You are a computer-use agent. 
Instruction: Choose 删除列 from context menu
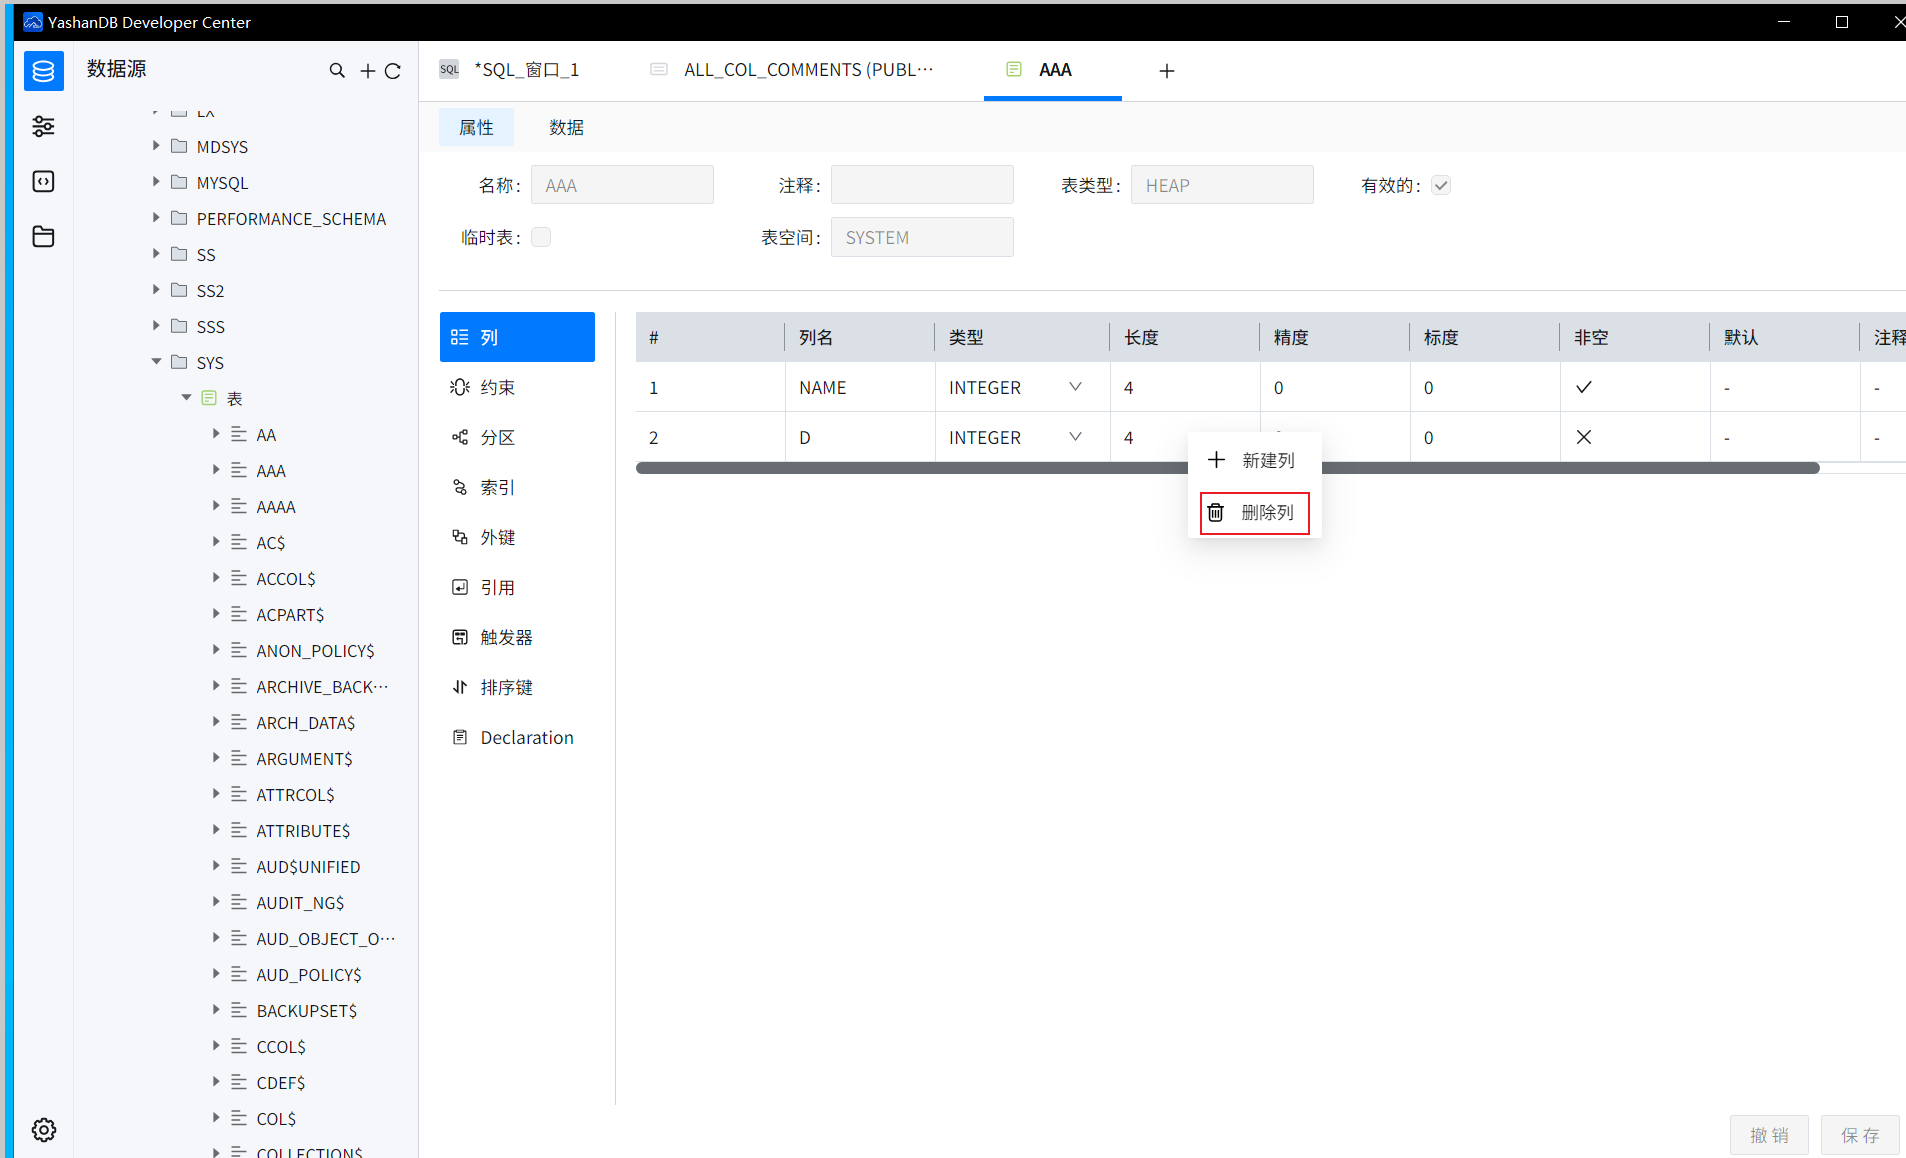pos(1254,513)
